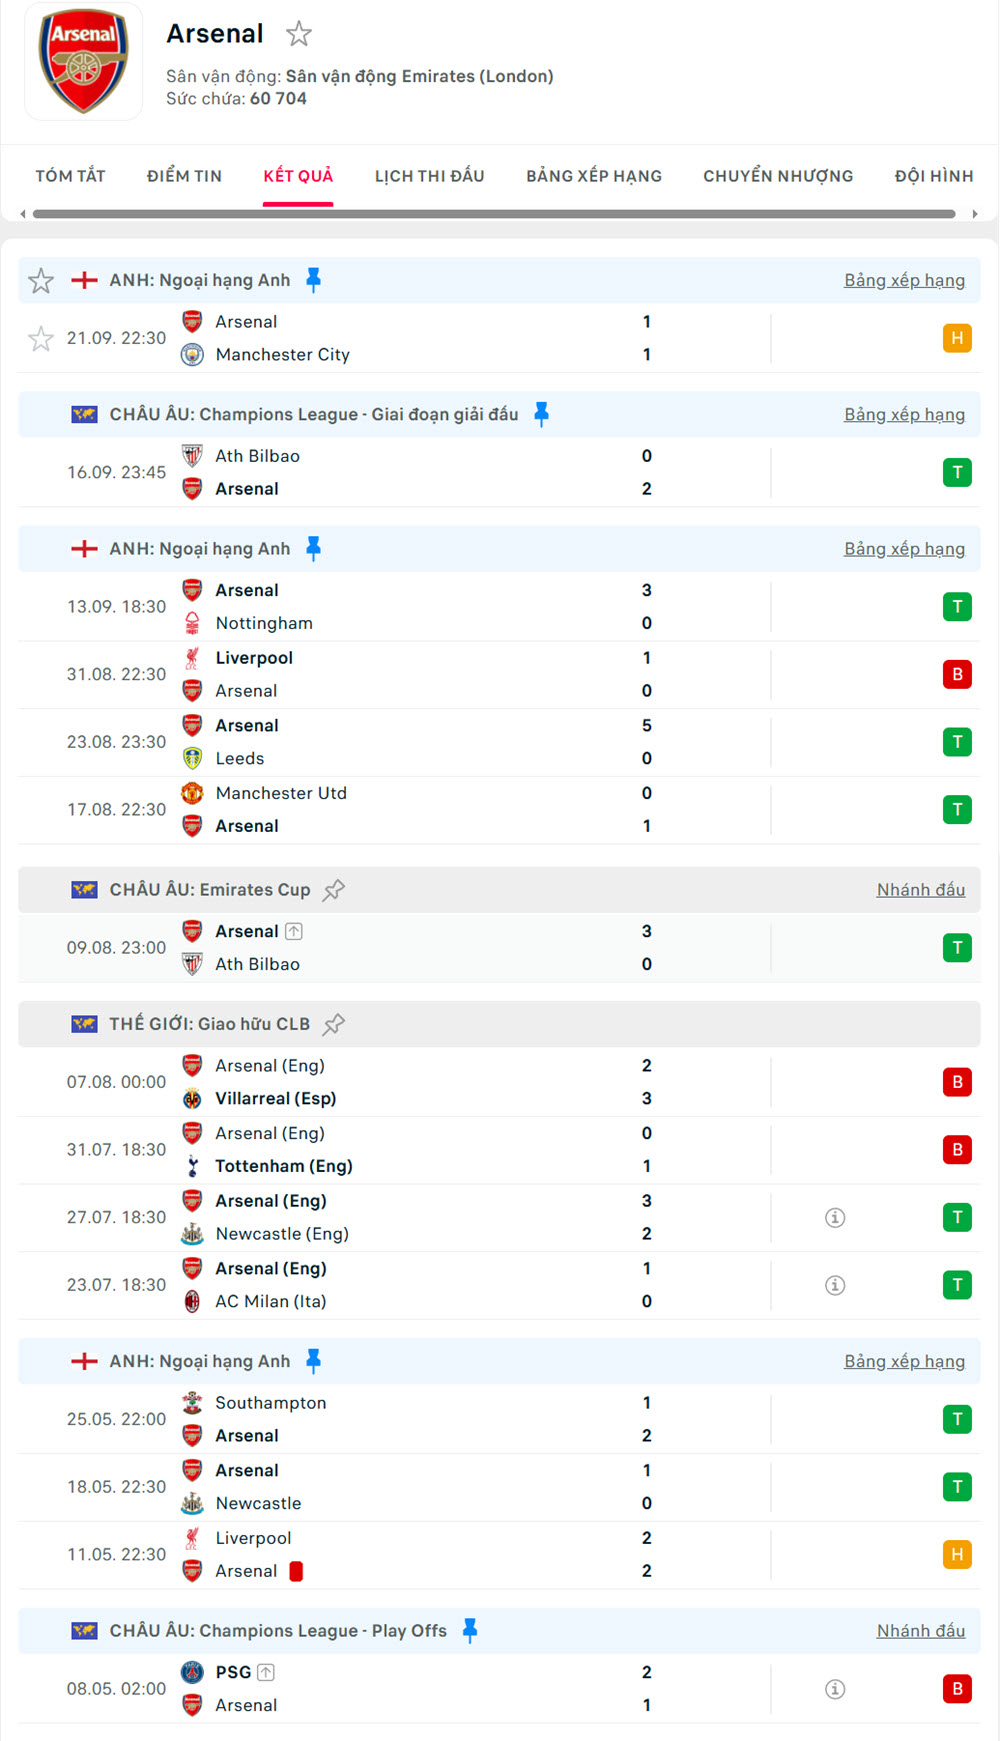The height and width of the screenshot is (1741, 1000).
Task: Open info icon for Arsenal vs AC Milan
Action: pos(835,1285)
